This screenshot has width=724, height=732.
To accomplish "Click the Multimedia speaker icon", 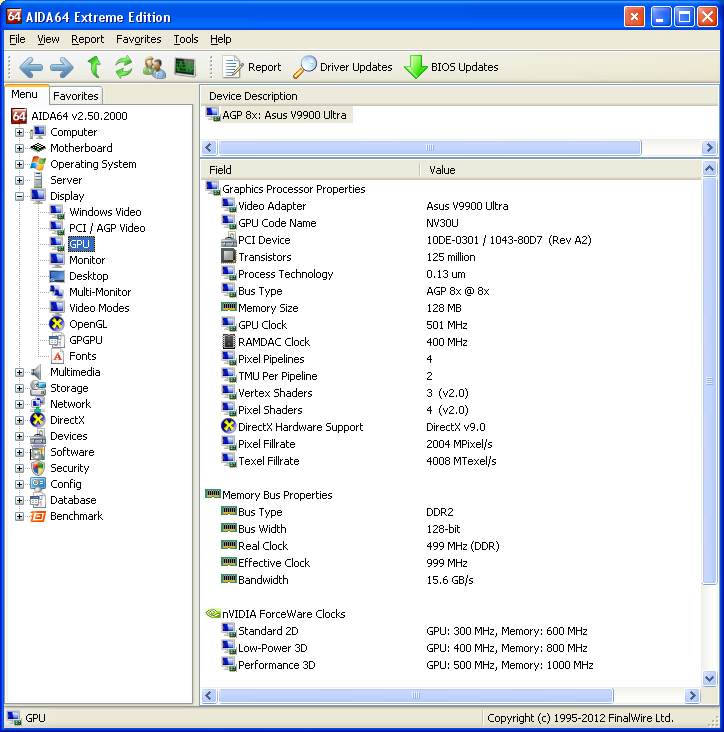I will [x=38, y=372].
